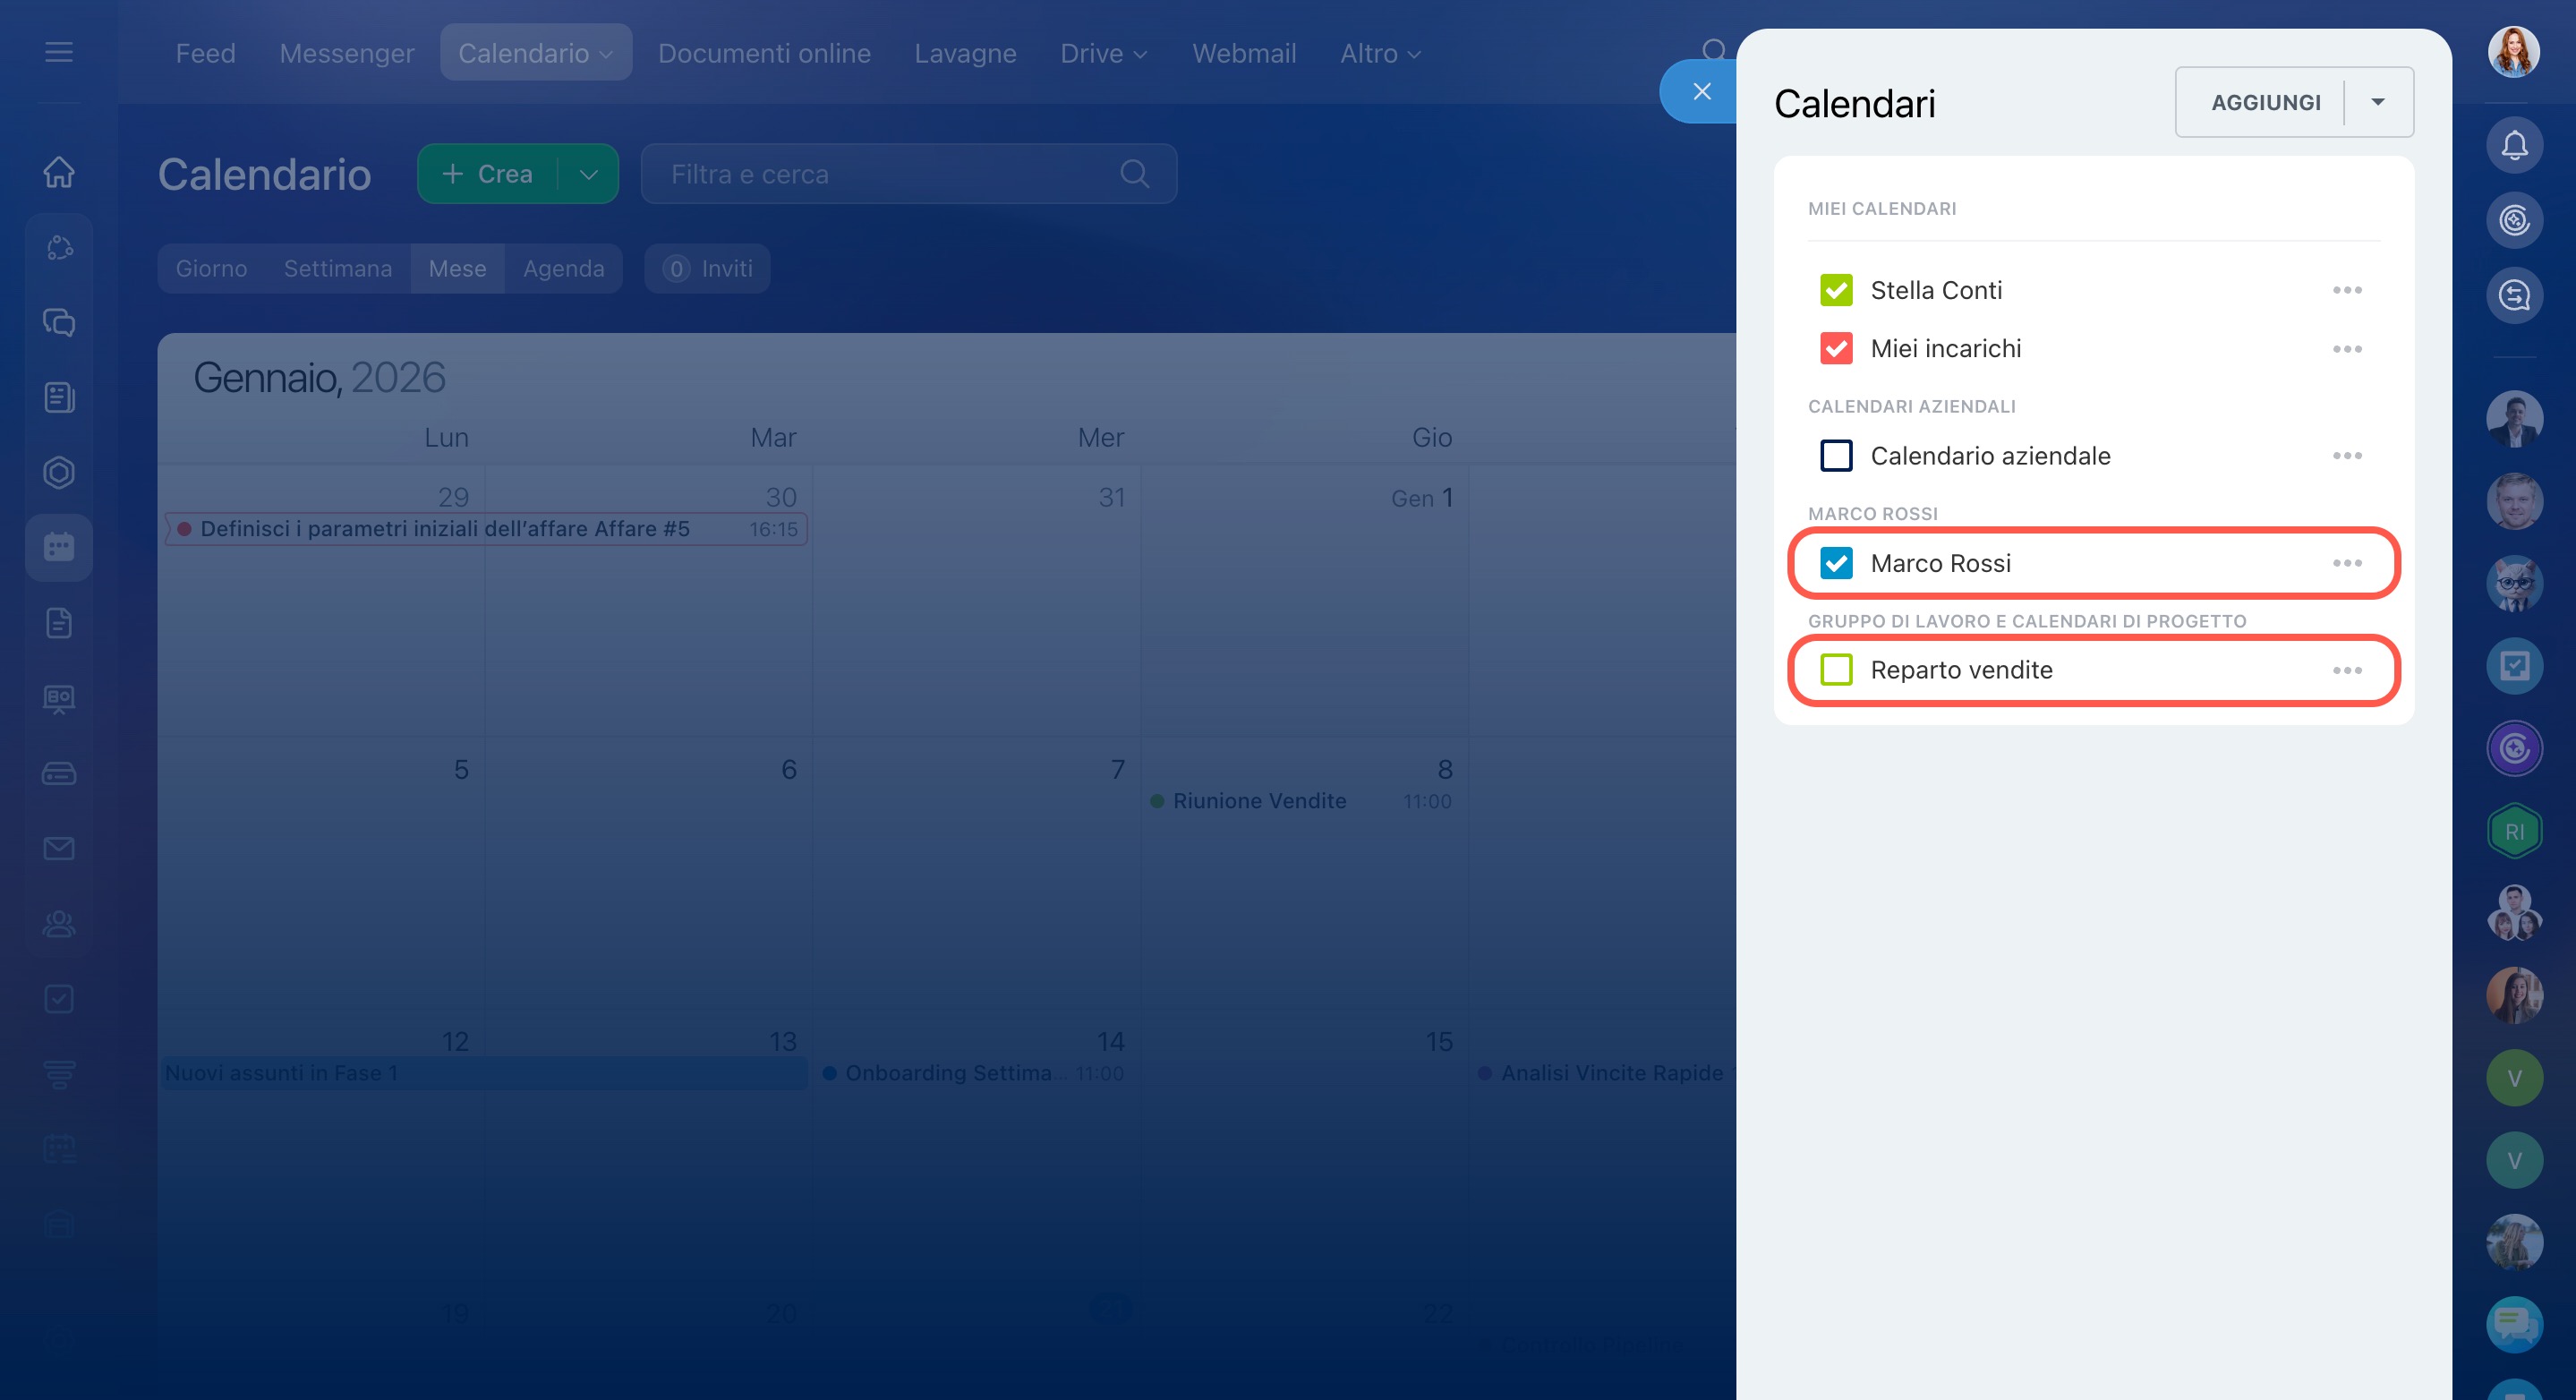Click search magnifier in filter field
The width and height of the screenshot is (2576, 1400).
coord(1134,174)
